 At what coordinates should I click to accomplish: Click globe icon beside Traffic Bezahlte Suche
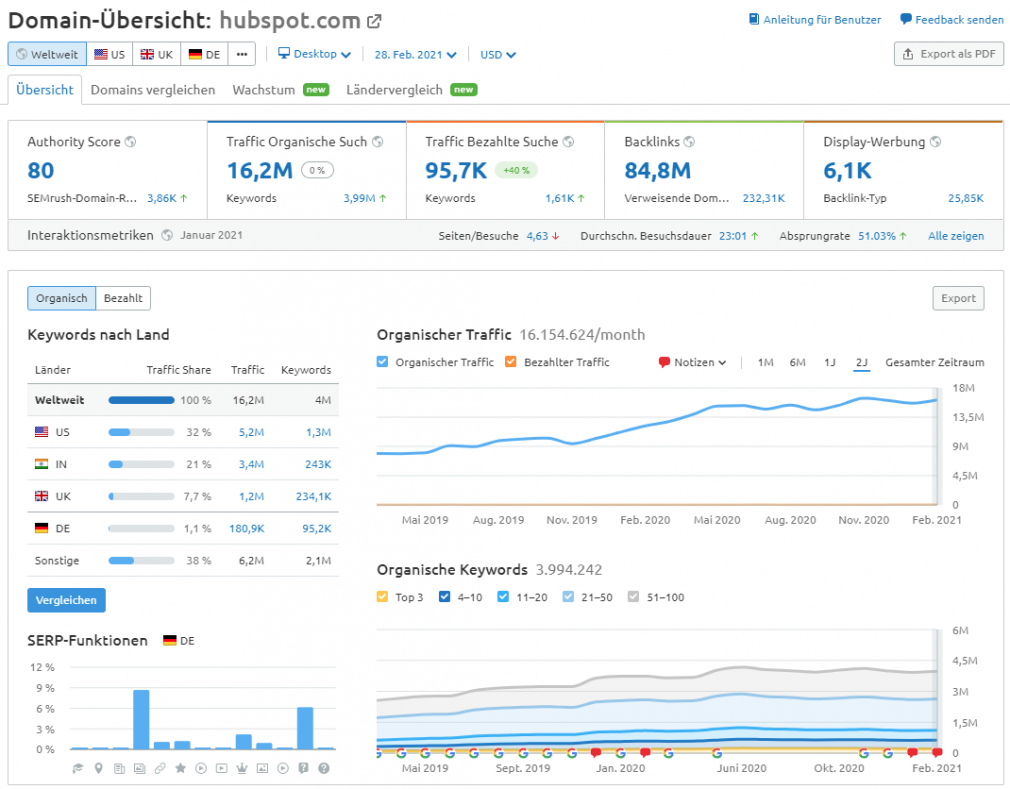pos(568,142)
